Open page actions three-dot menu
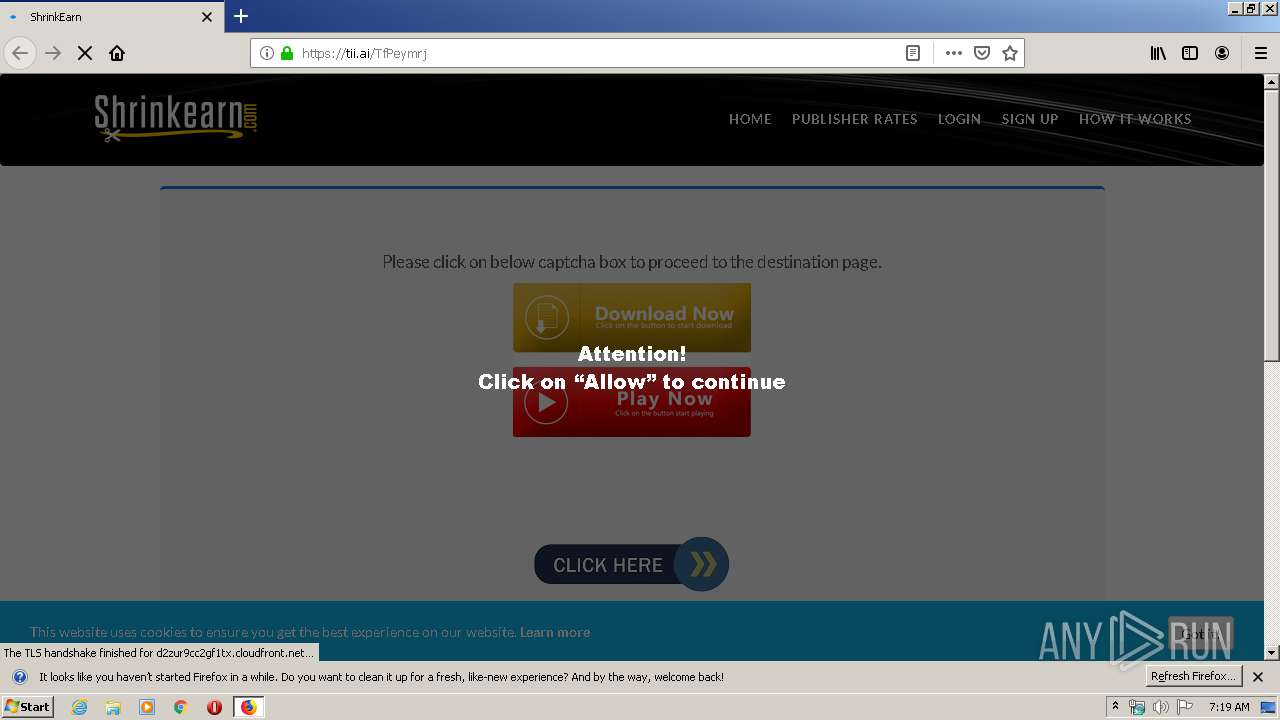Image resolution: width=1280 pixels, height=720 pixels. tap(954, 53)
